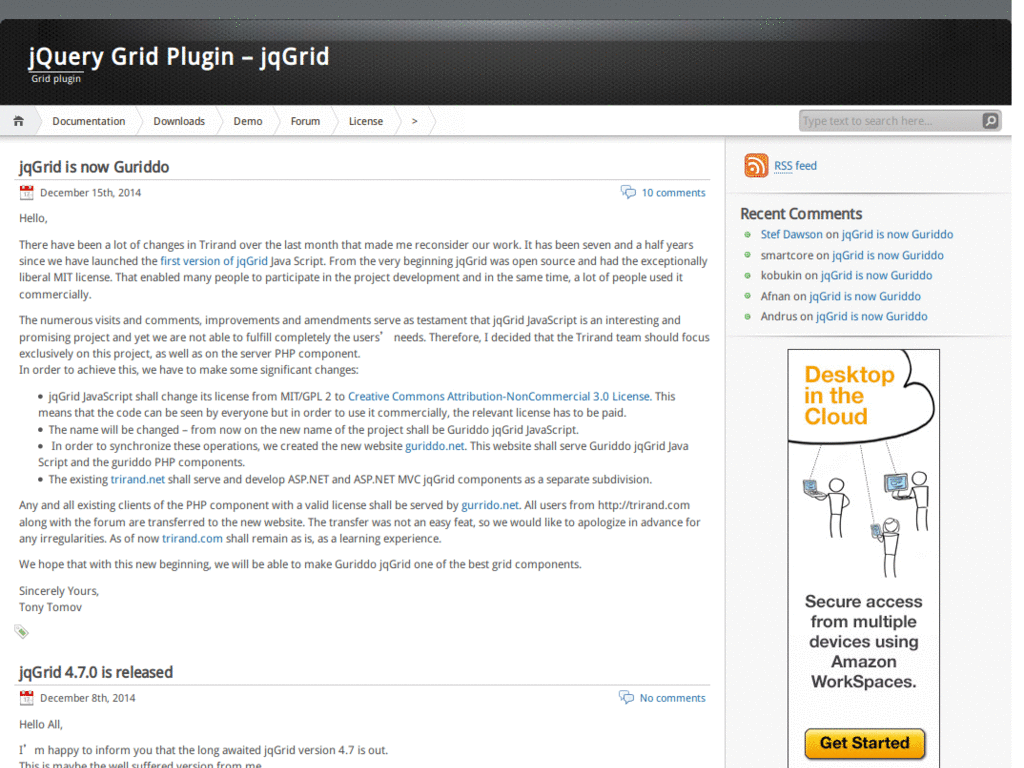The height and width of the screenshot is (768, 1024).
Task: Click the tag icon below Tony Tomov
Action: 22,632
